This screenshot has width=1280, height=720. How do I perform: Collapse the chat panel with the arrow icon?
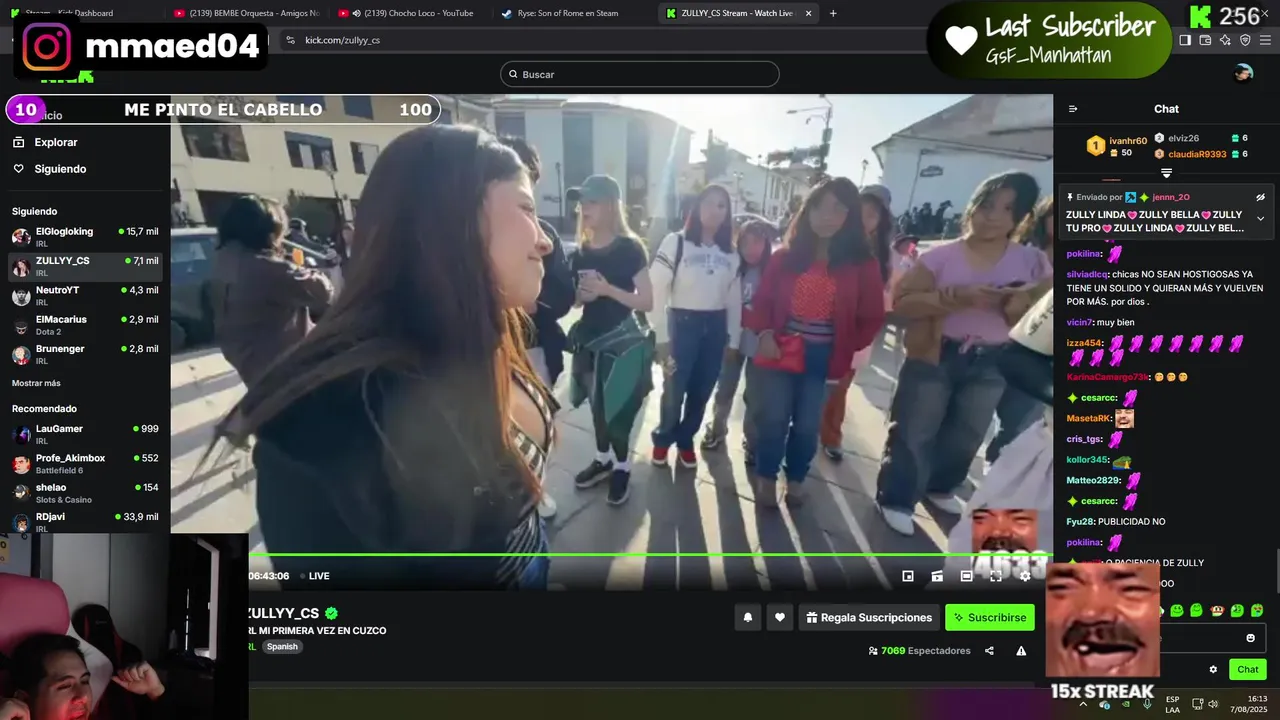click(x=1073, y=109)
